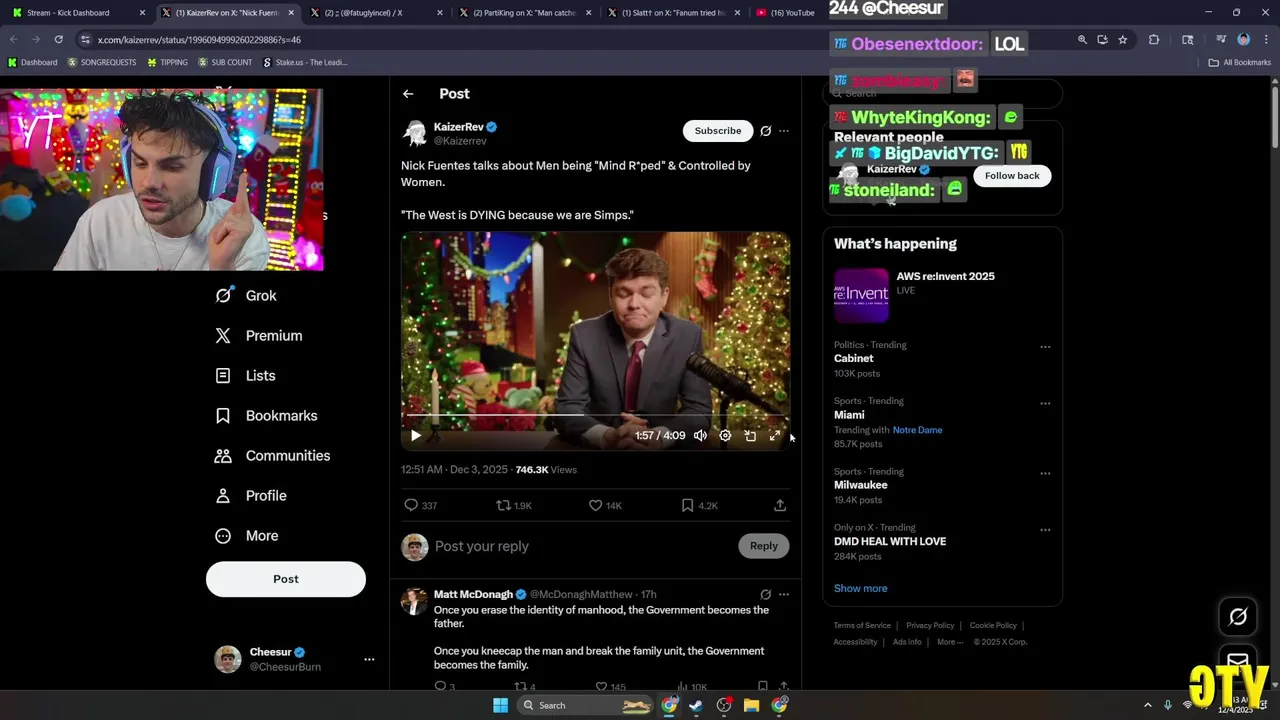Image resolution: width=1280 pixels, height=720 pixels.
Task: Open more options for Cabinet trend
Action: [x=1045, y=347]
